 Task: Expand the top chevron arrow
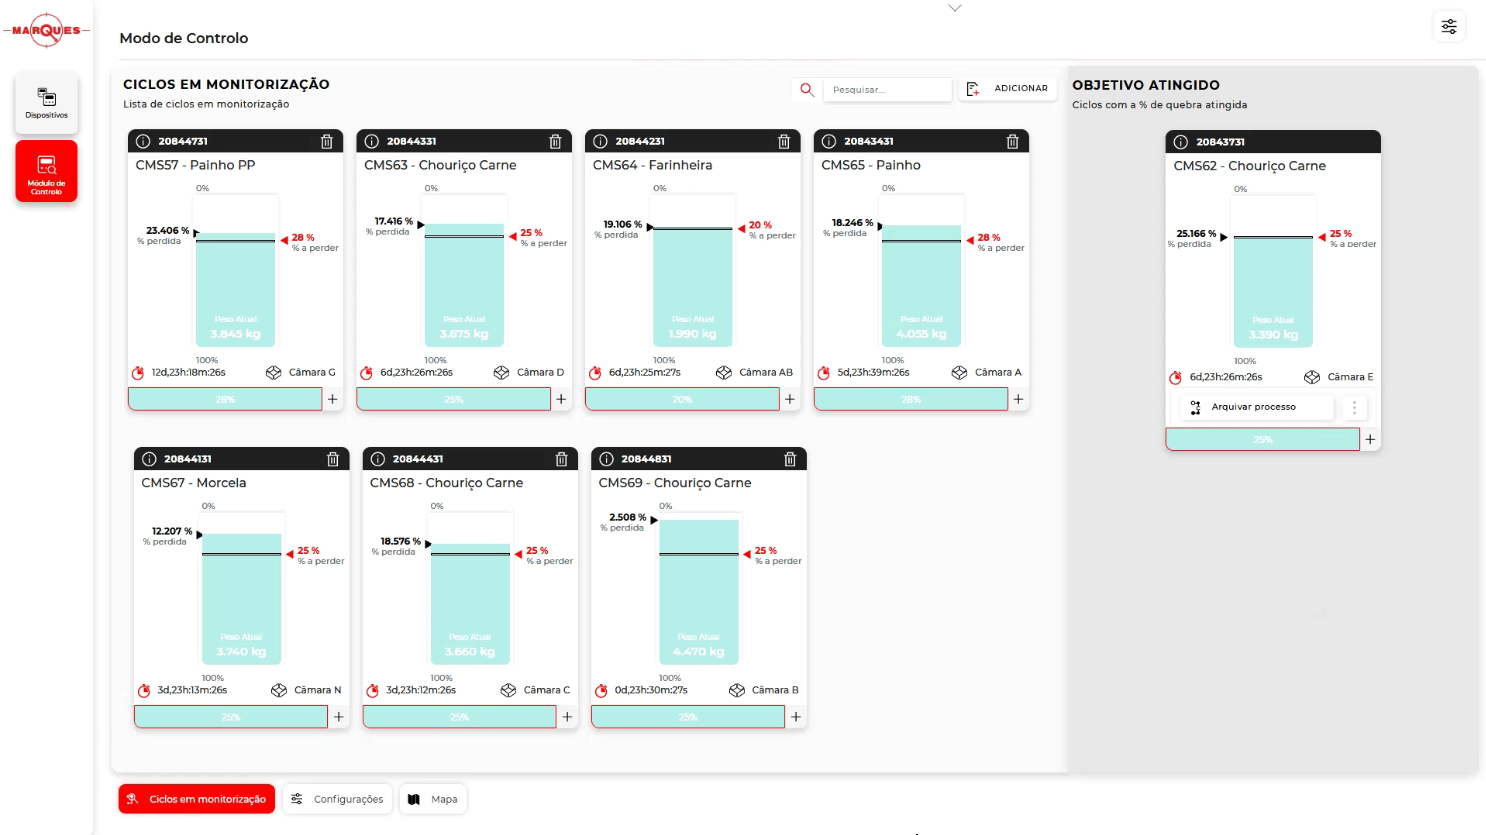[955, 8]
